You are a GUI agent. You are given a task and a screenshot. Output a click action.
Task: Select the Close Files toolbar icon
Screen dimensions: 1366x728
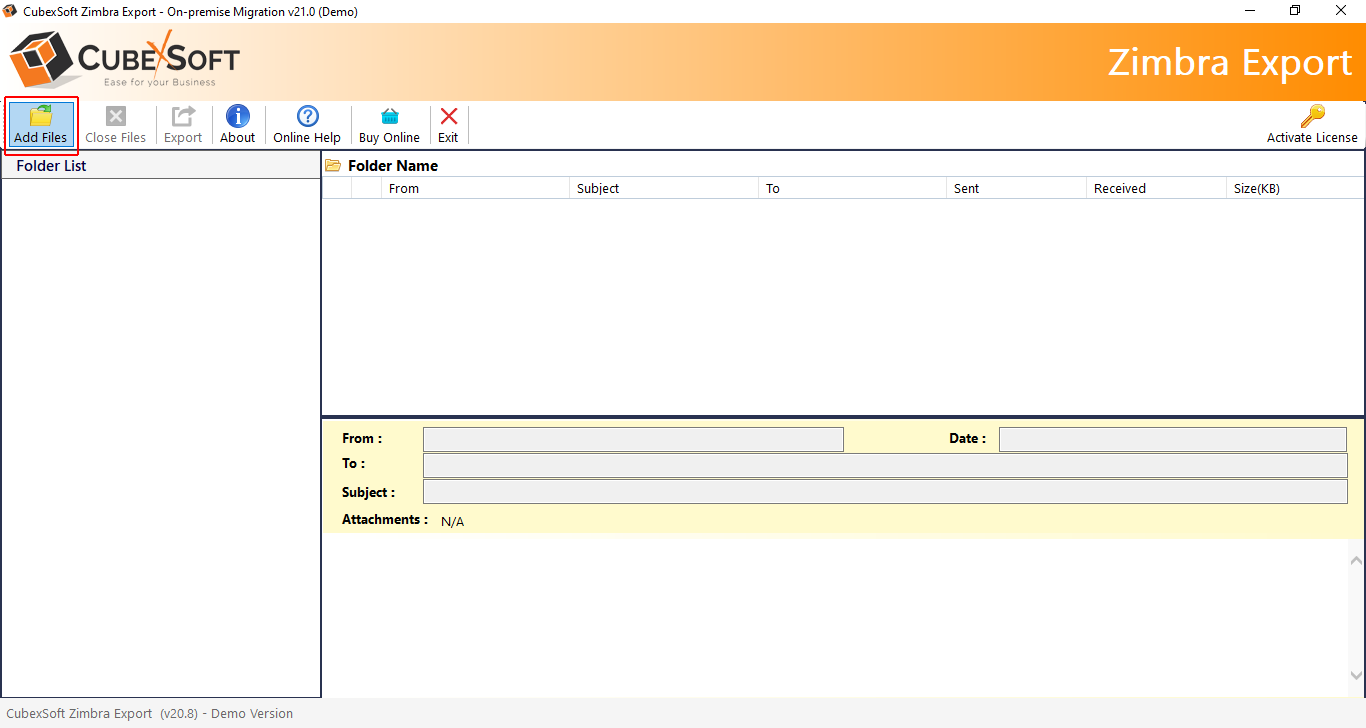pos(116,117)
